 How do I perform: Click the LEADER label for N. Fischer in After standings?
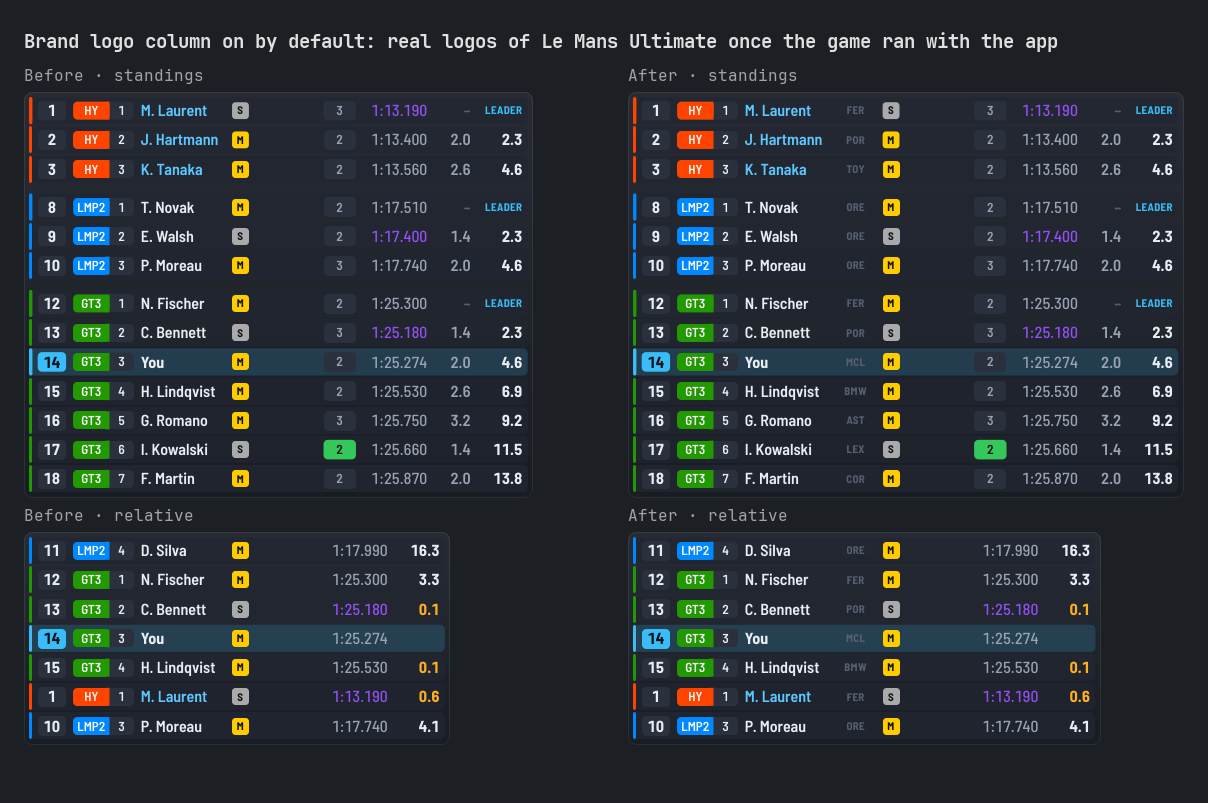(1154, 304)
